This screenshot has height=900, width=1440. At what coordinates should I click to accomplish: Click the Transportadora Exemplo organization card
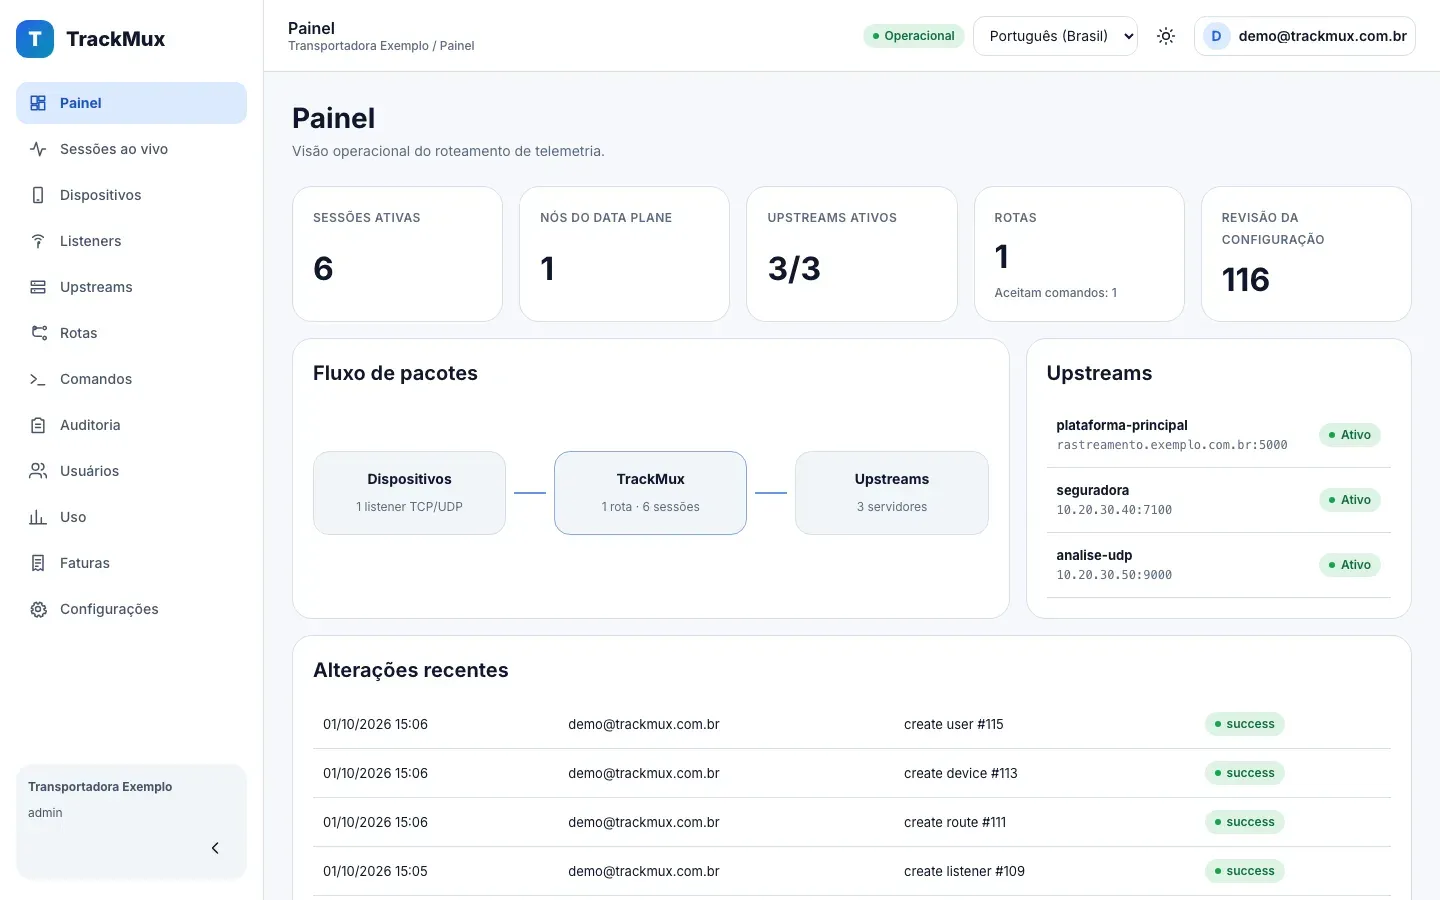(x=131, y=822)
